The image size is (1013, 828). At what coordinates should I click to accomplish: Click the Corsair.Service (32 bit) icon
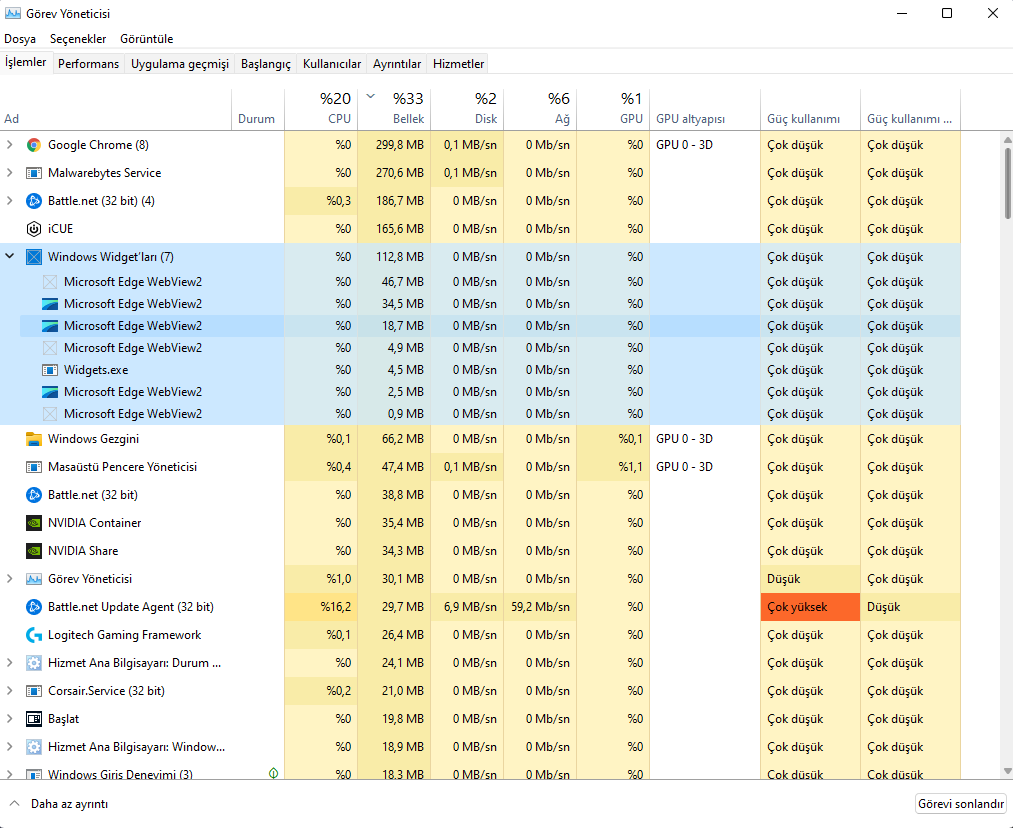click(x=34, y=691)
